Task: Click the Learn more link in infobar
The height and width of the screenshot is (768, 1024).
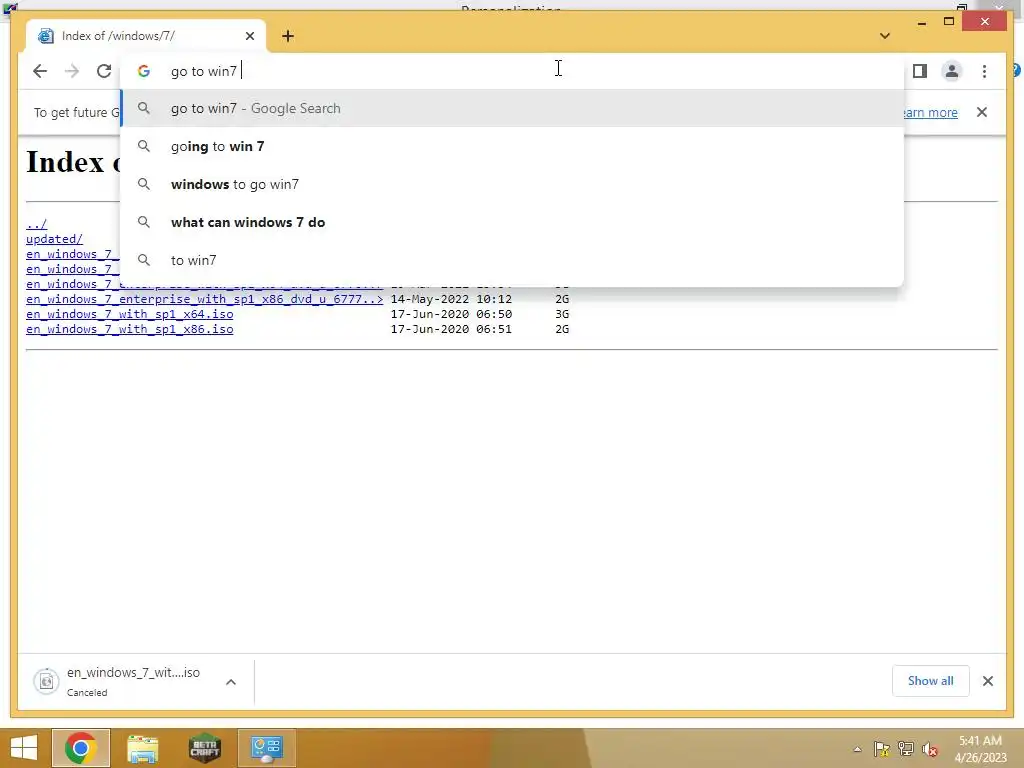Action: coord(929,112)
